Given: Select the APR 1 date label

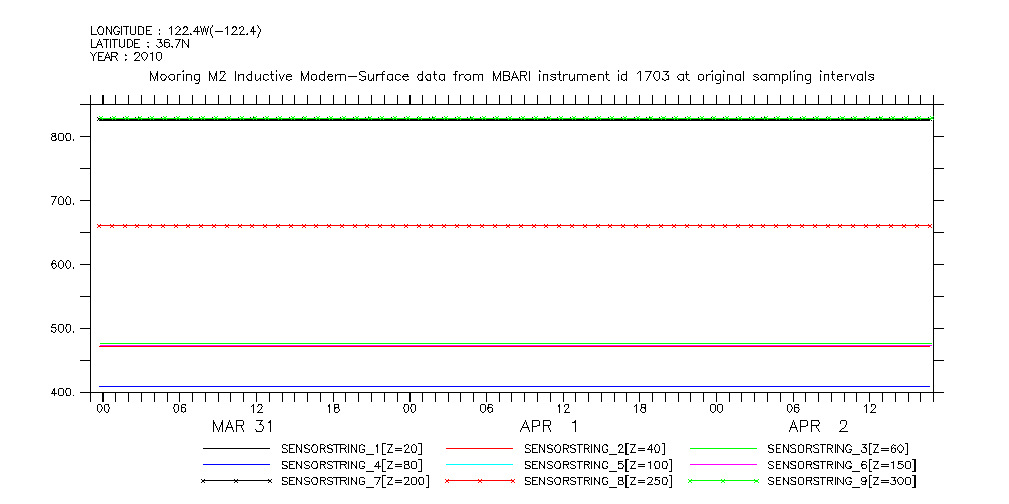Looking at the screenshot, I should [549, 426].
